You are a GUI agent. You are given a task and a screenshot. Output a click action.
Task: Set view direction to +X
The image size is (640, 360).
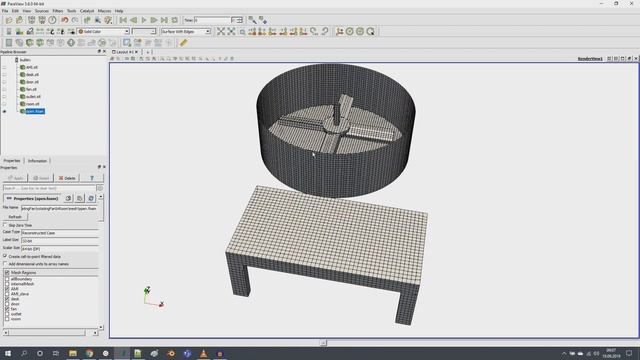click(252, 31)
